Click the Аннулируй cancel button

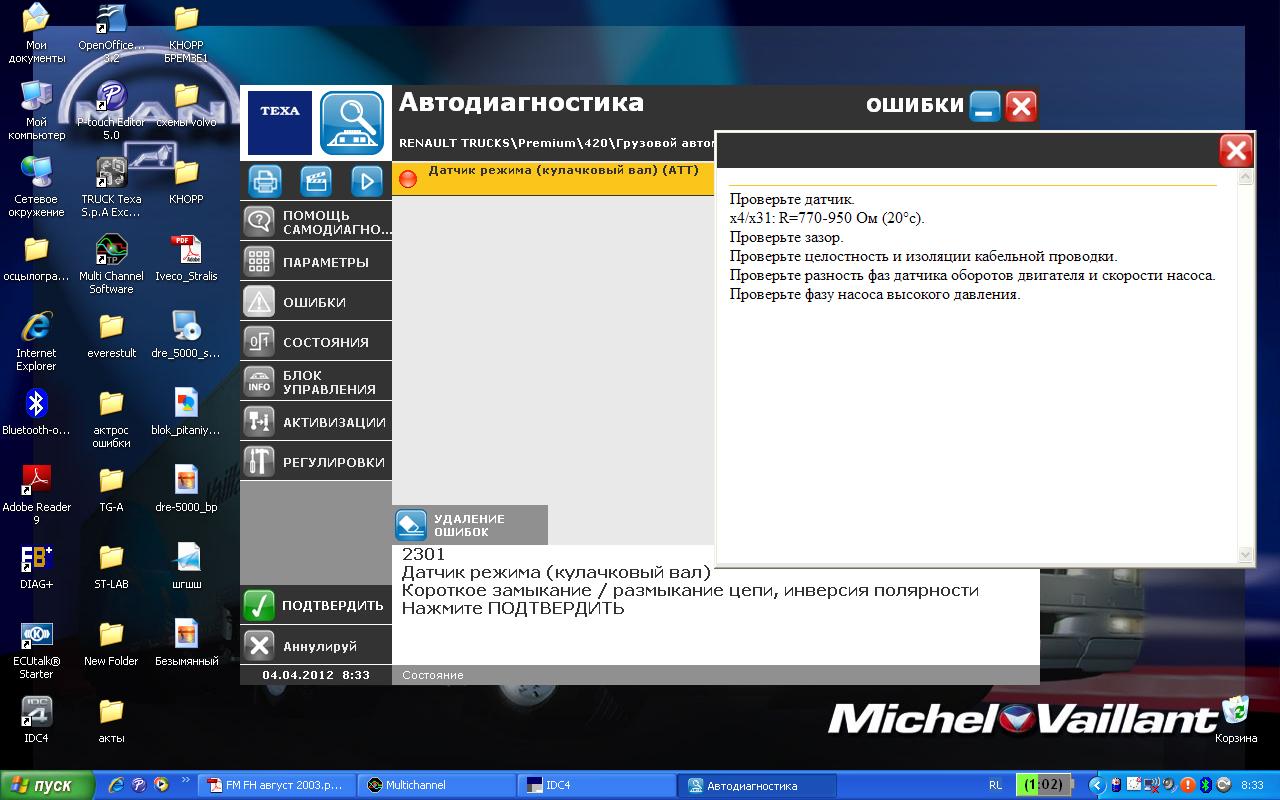[x=316, y=646]
